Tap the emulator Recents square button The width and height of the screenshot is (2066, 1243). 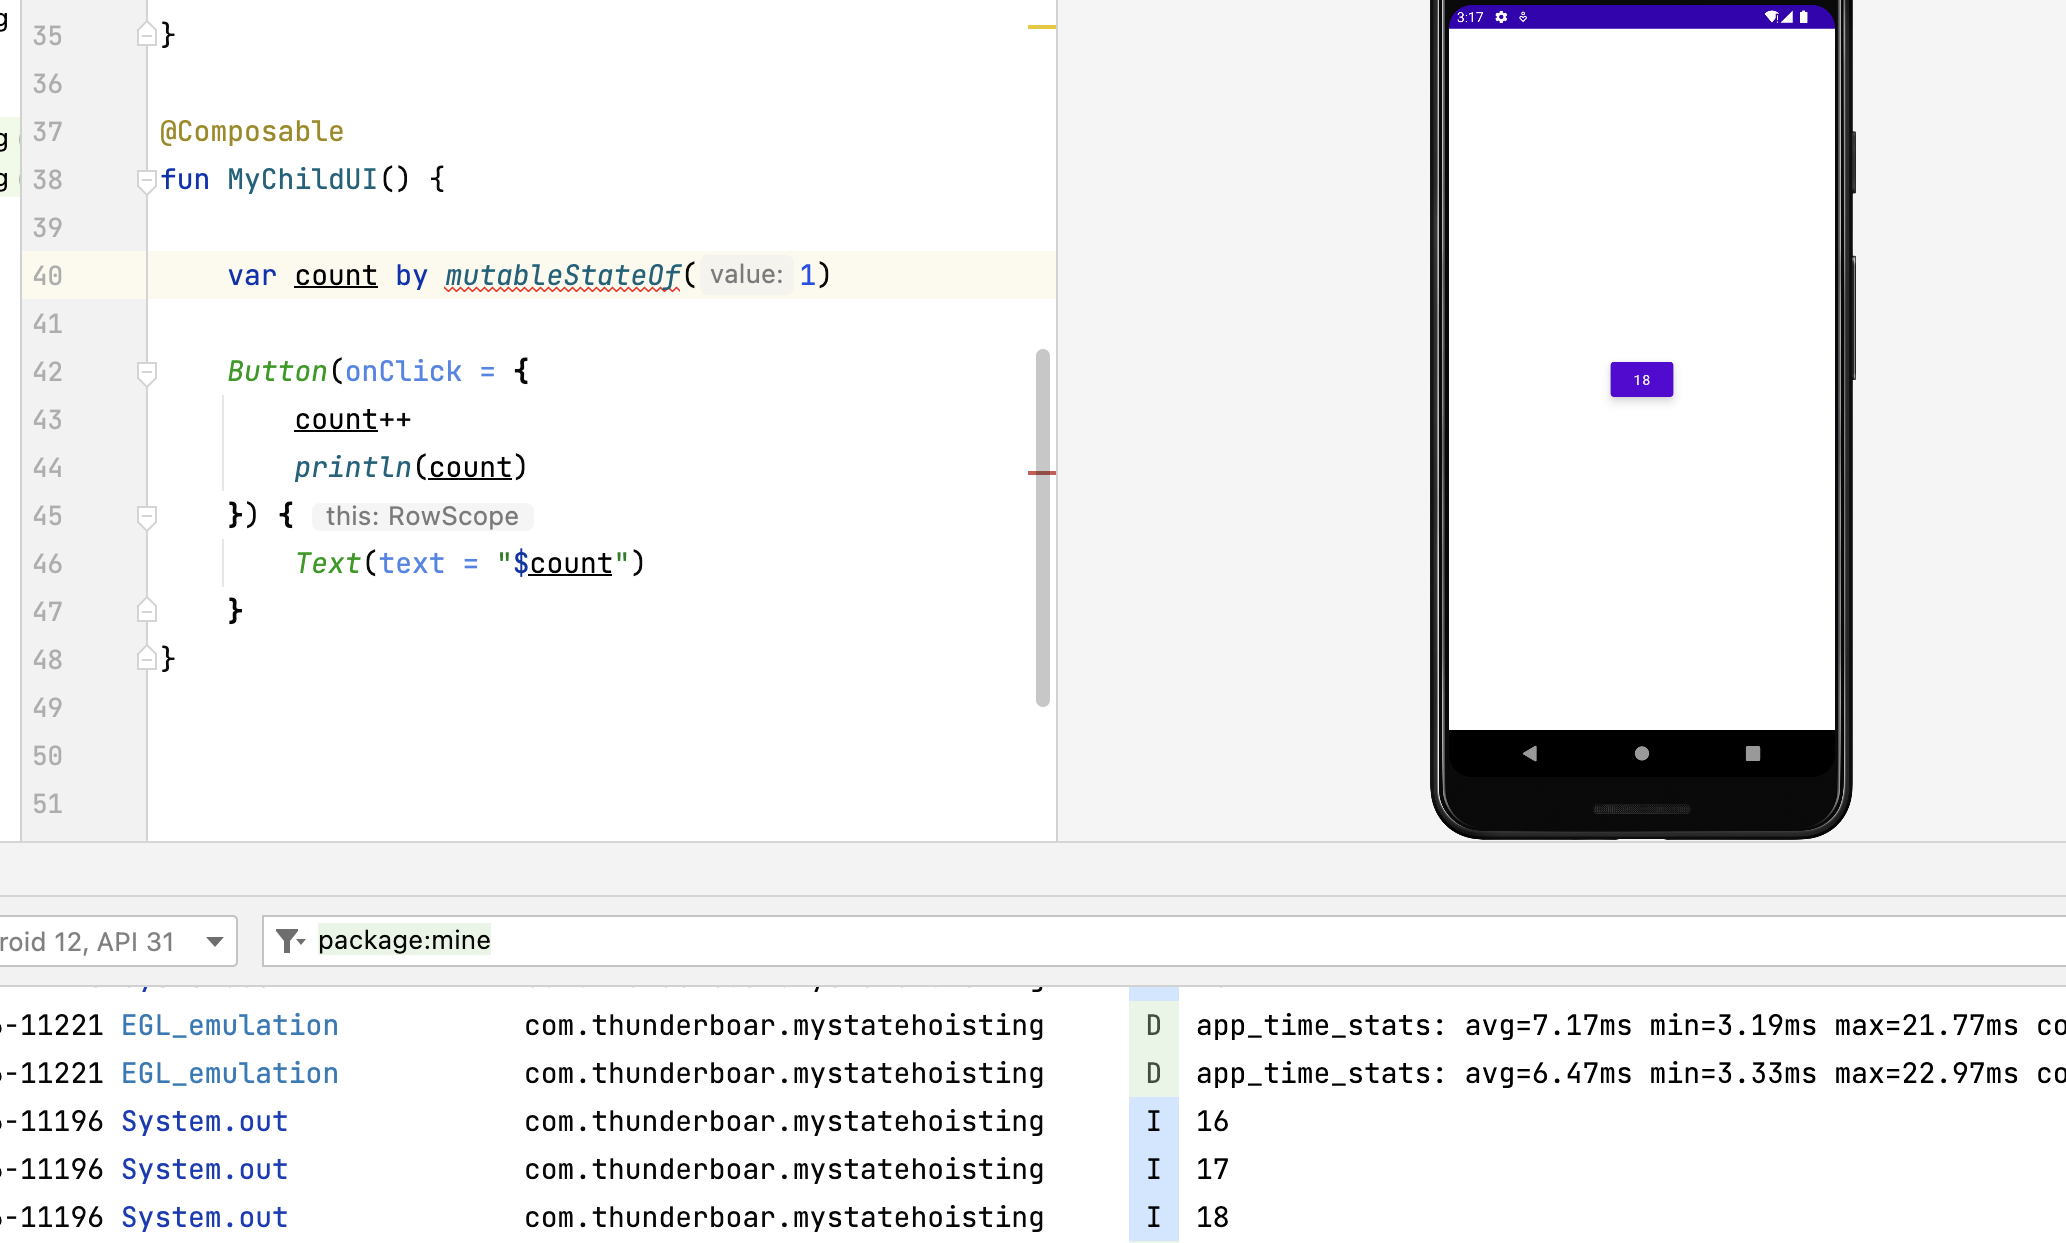[1752, 753]
